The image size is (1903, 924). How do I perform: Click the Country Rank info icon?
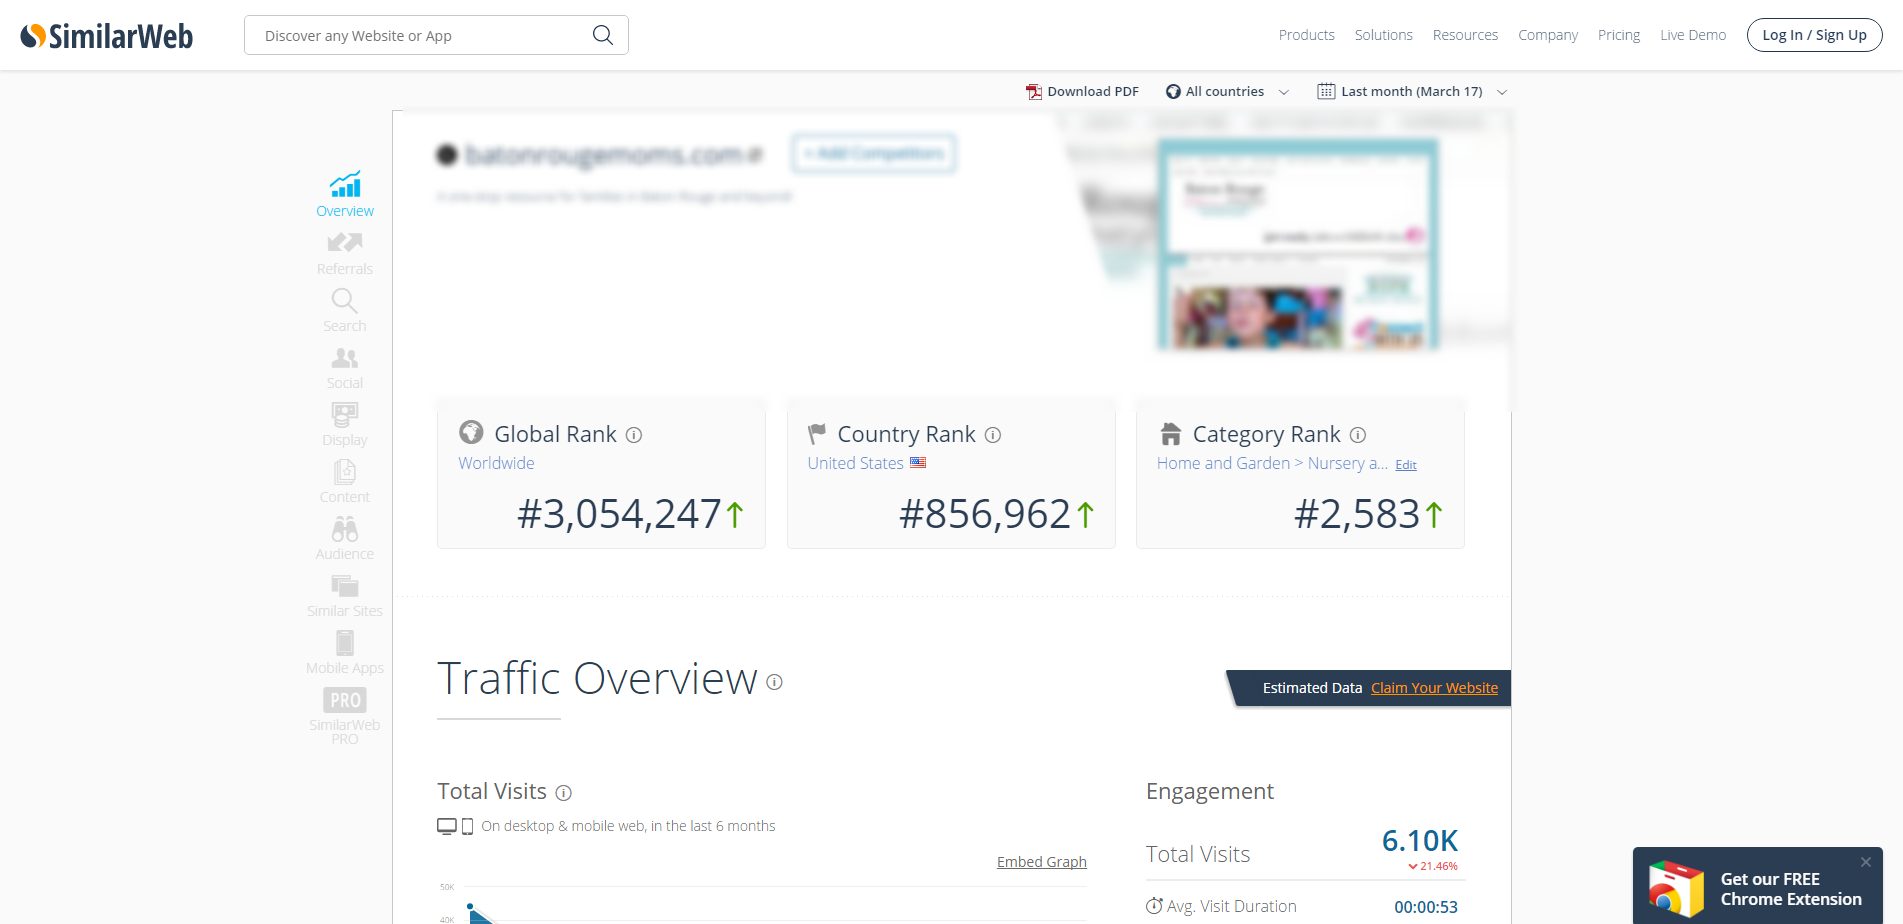click(993, 435)
